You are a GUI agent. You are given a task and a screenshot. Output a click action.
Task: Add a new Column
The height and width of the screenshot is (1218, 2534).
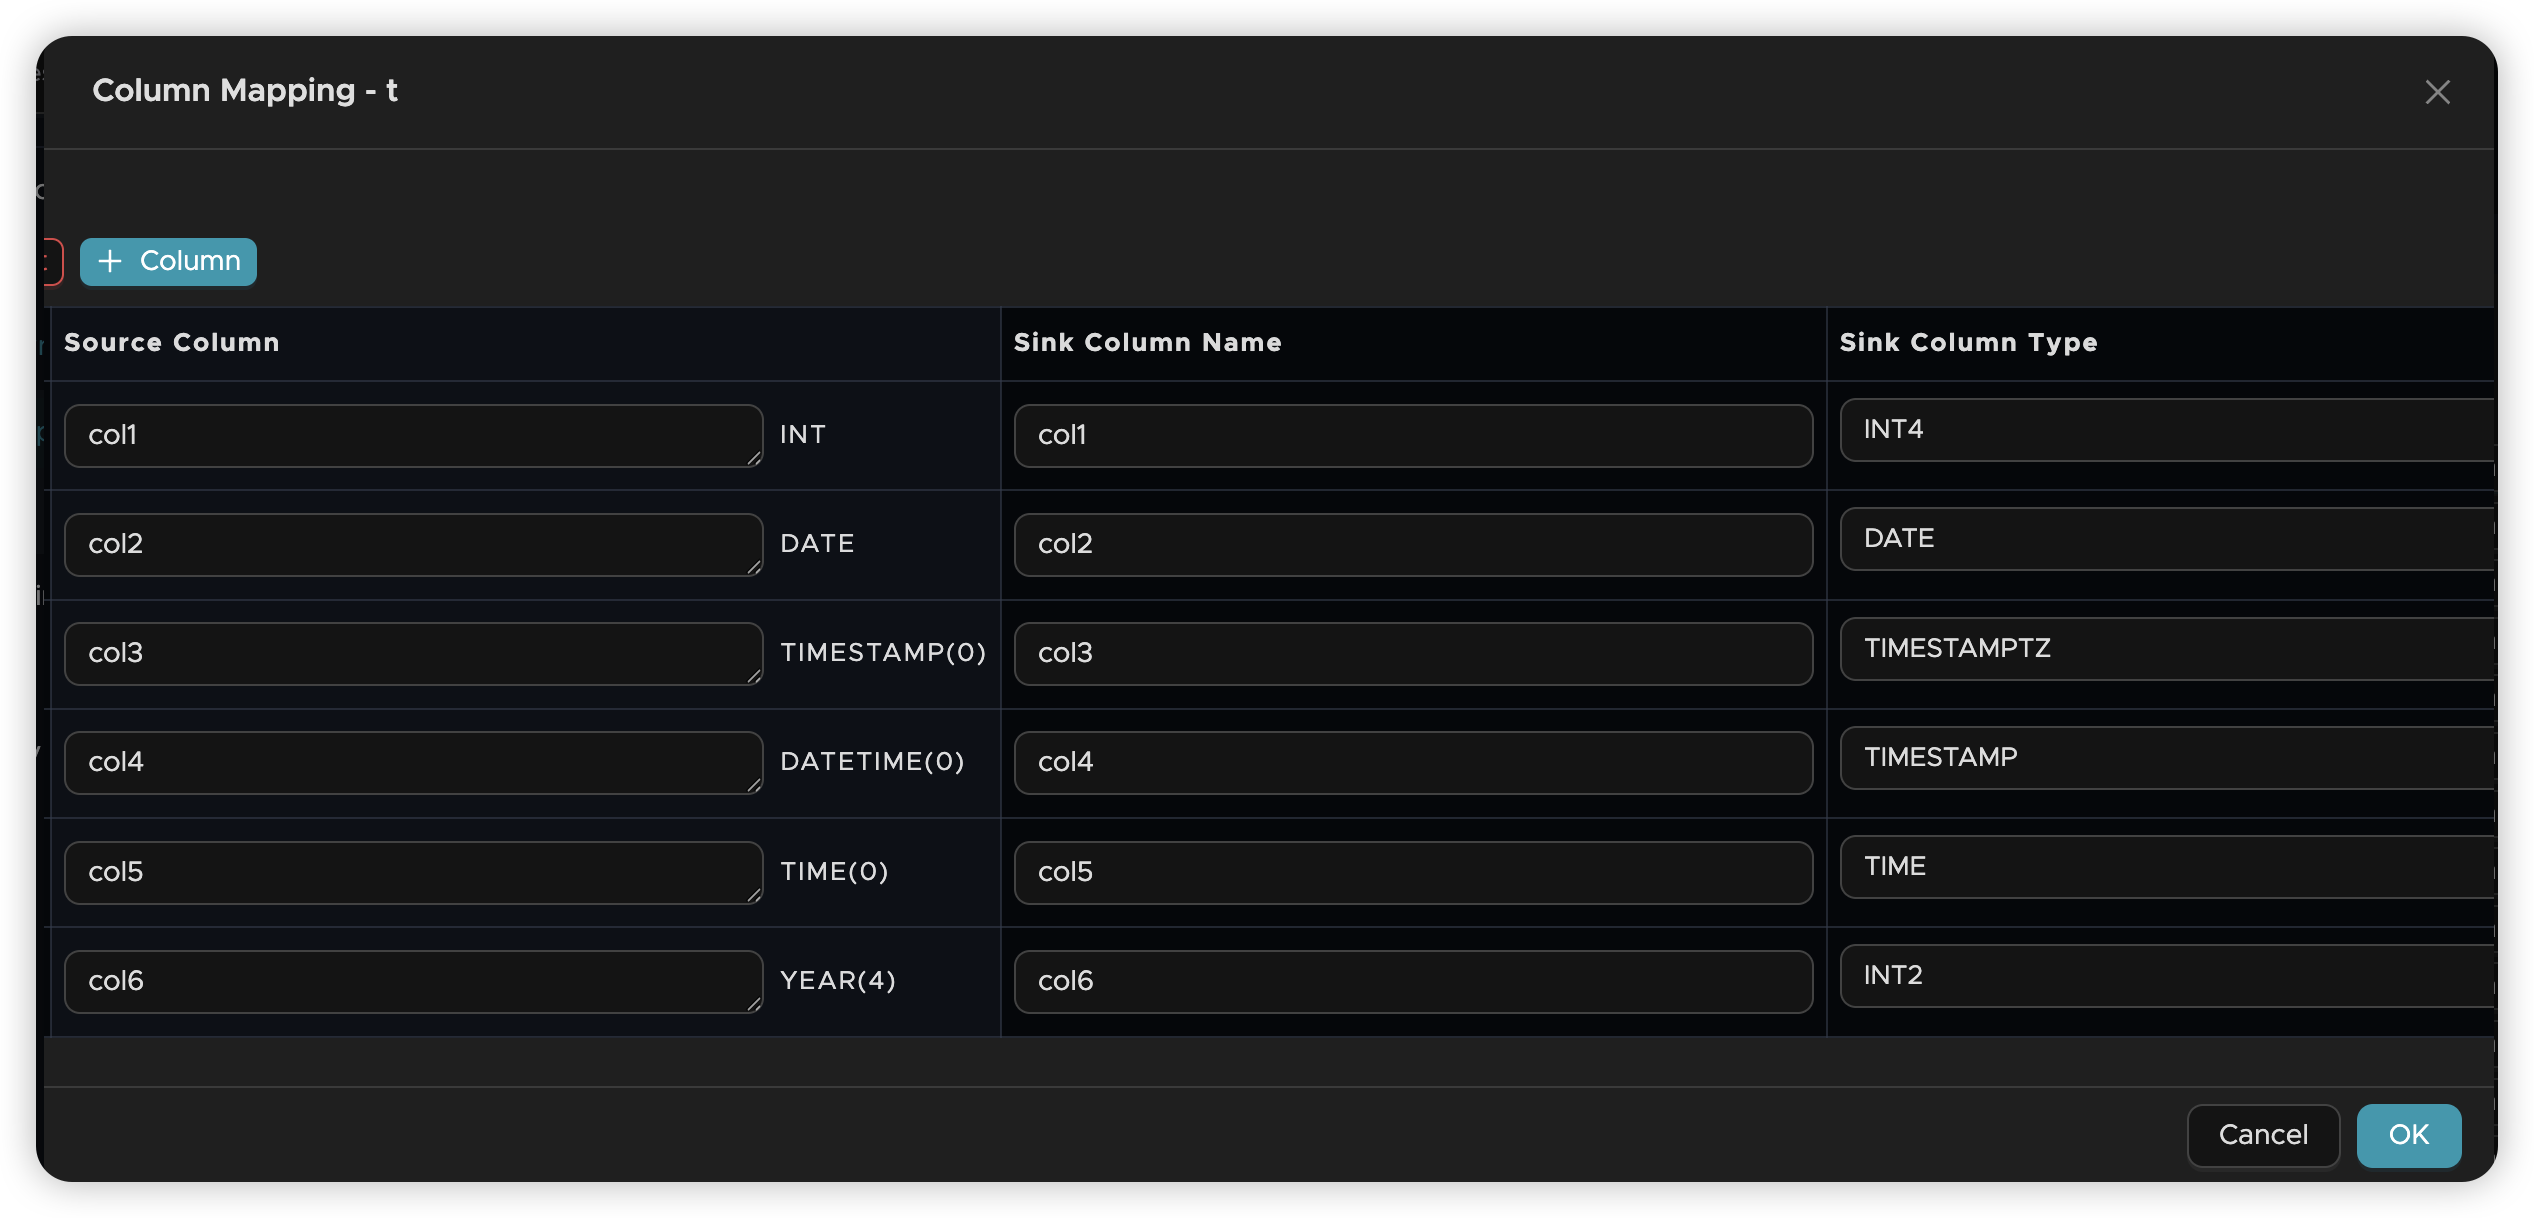pyautogui.click(x=168, y=261)
